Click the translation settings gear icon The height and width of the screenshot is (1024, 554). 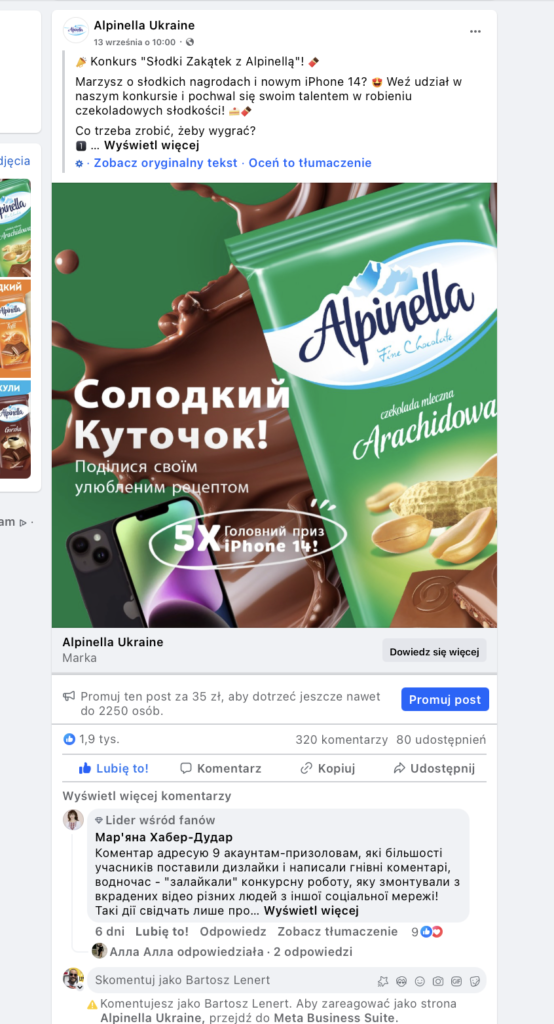pos(79,163)
